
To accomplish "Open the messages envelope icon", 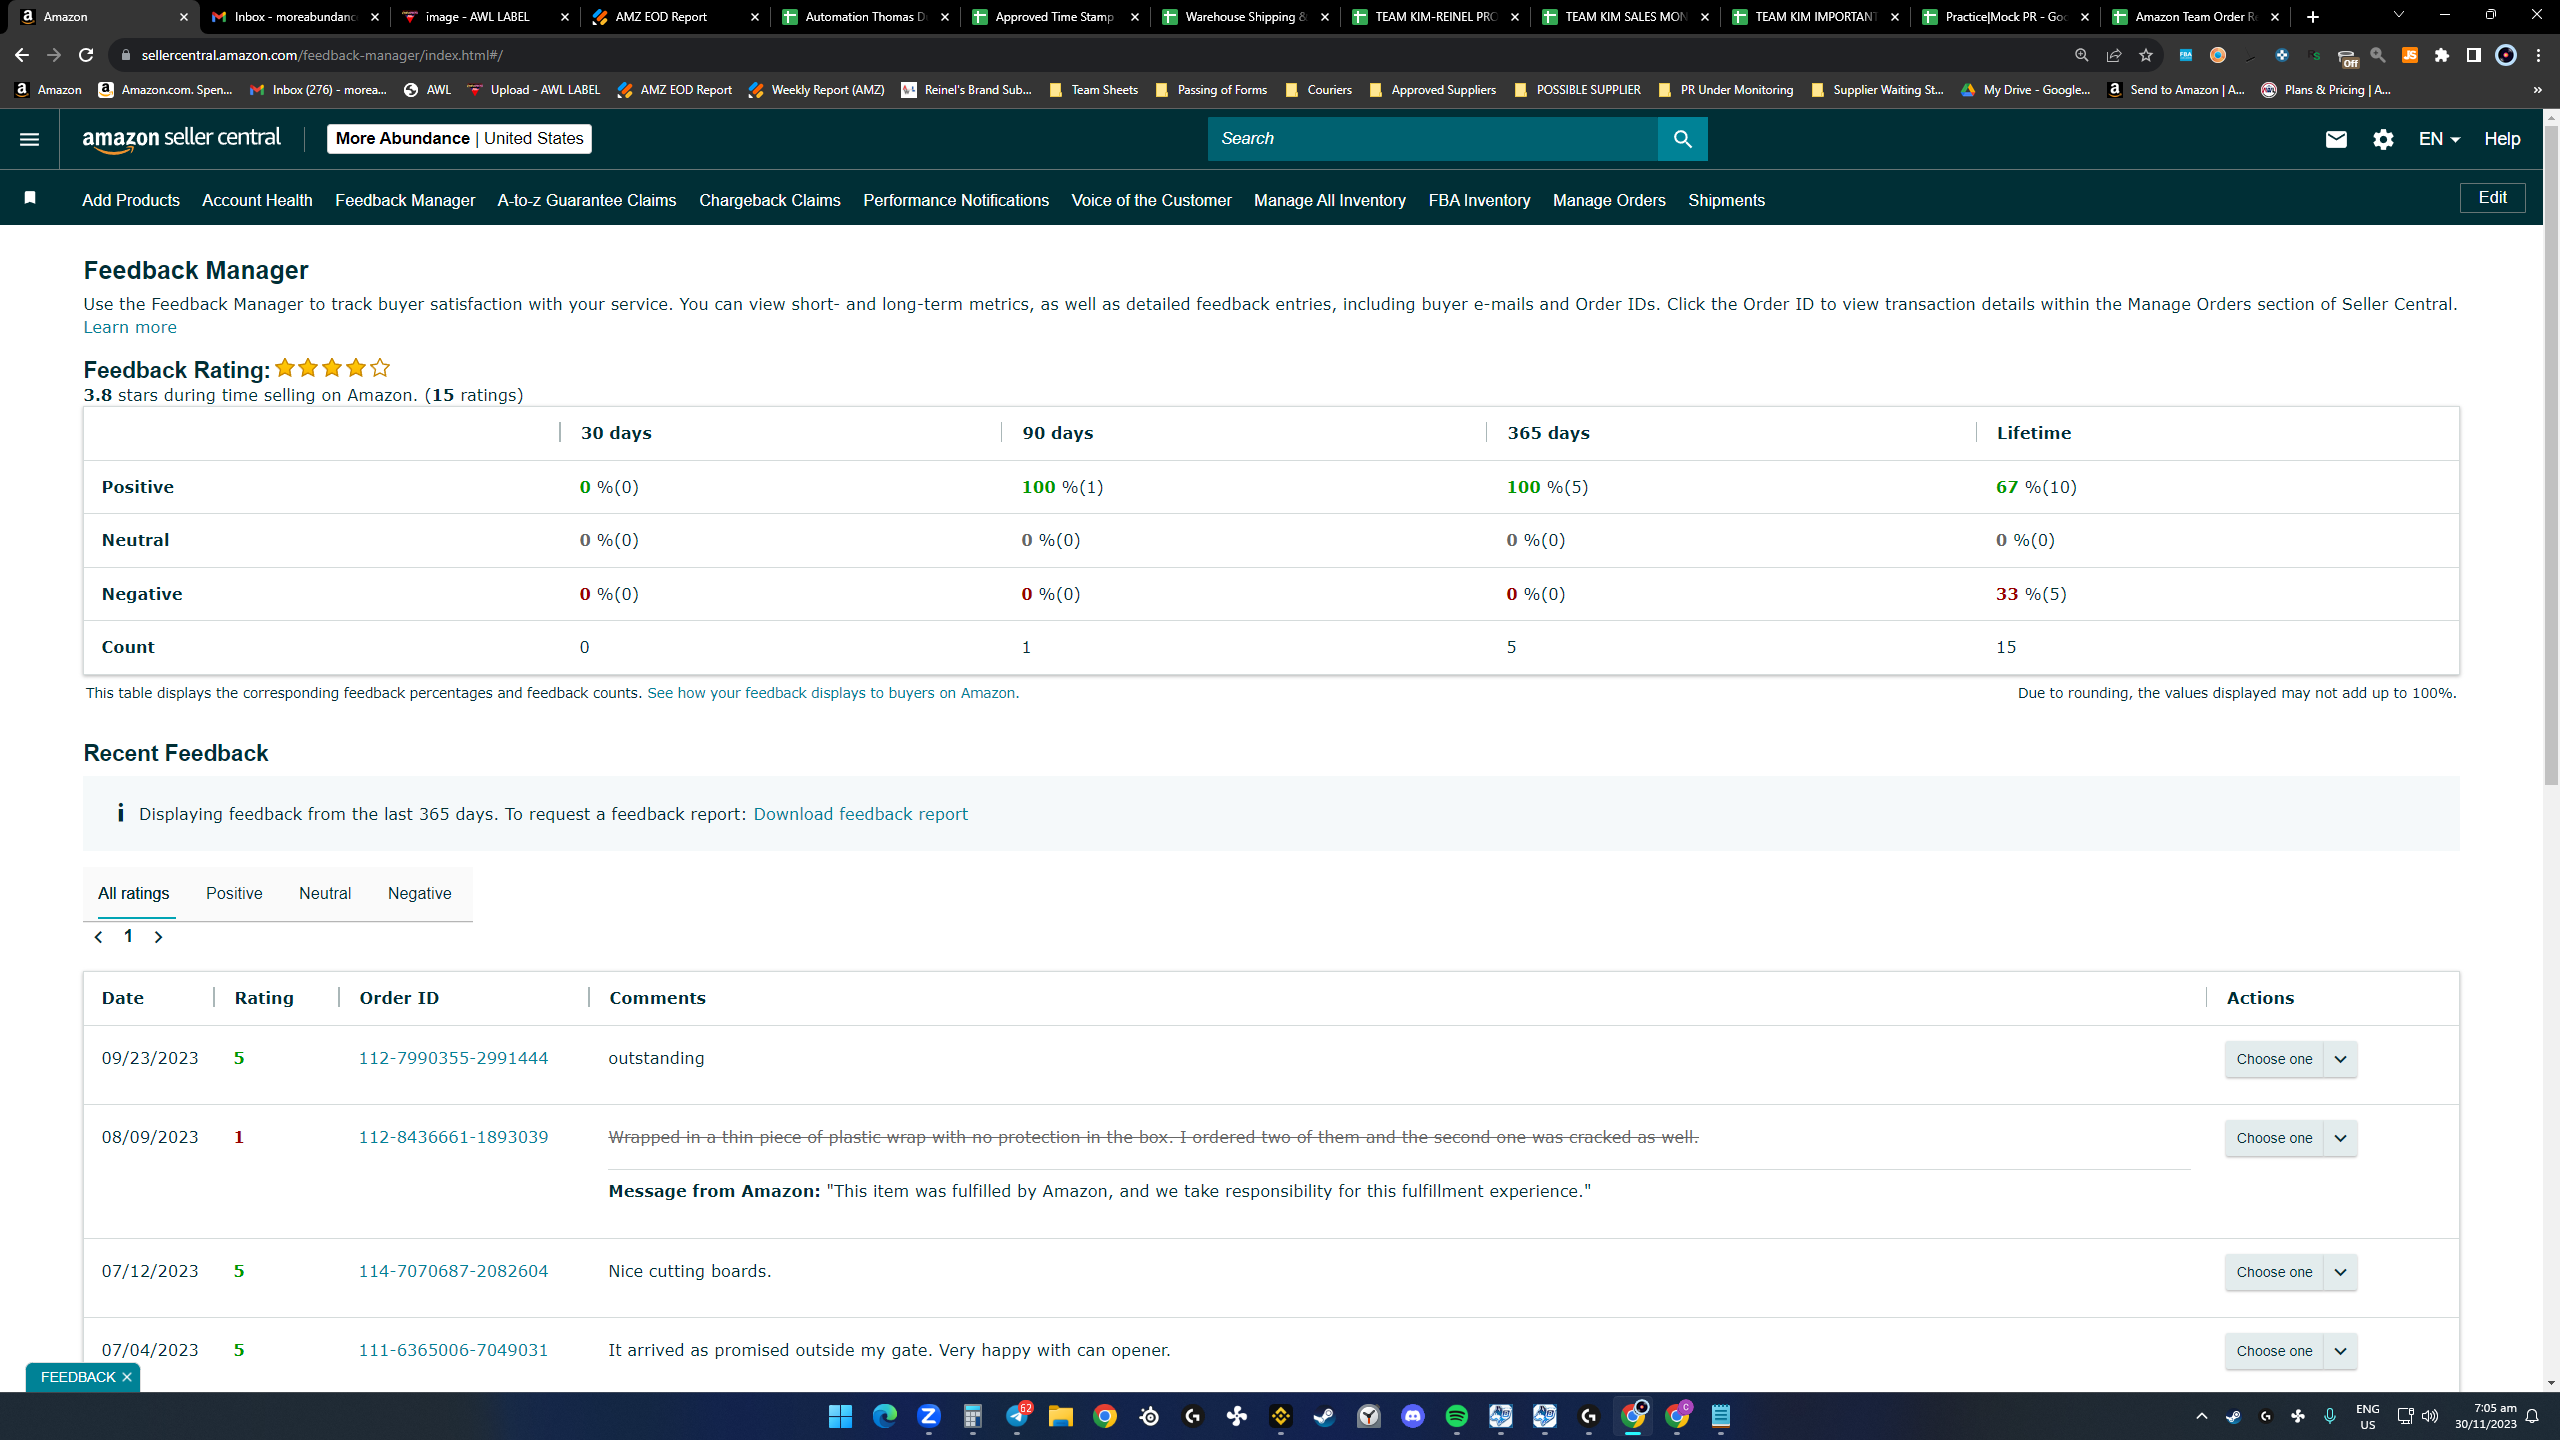I will [x=2335, y=139].
